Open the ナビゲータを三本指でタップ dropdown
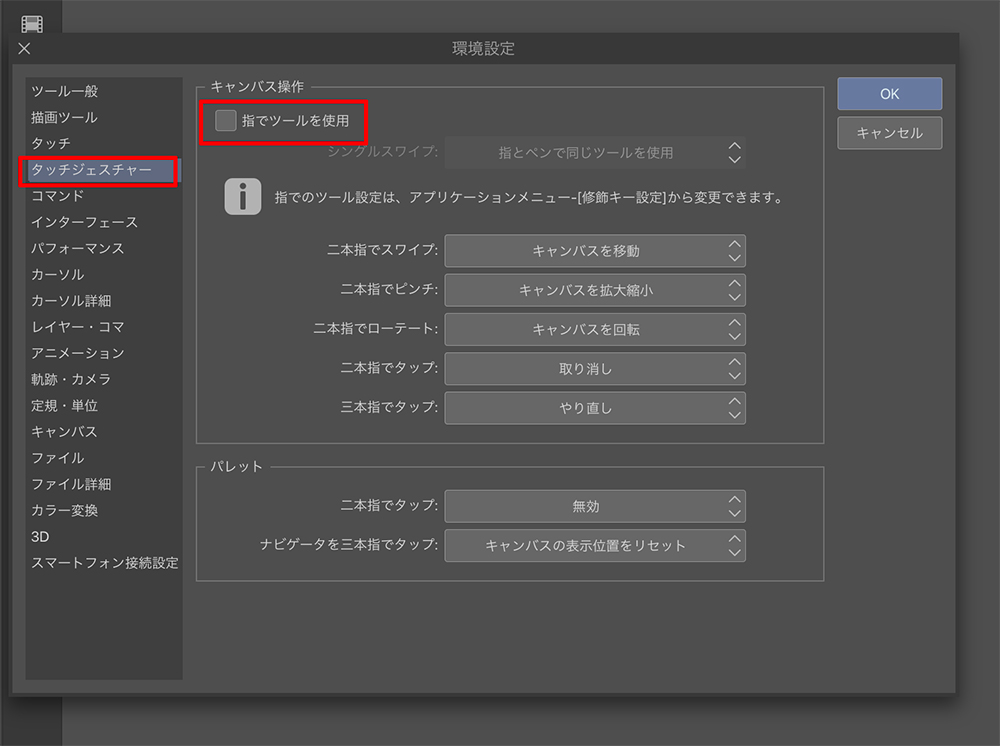The image size is (1000, 746). (x=594, y=545)
